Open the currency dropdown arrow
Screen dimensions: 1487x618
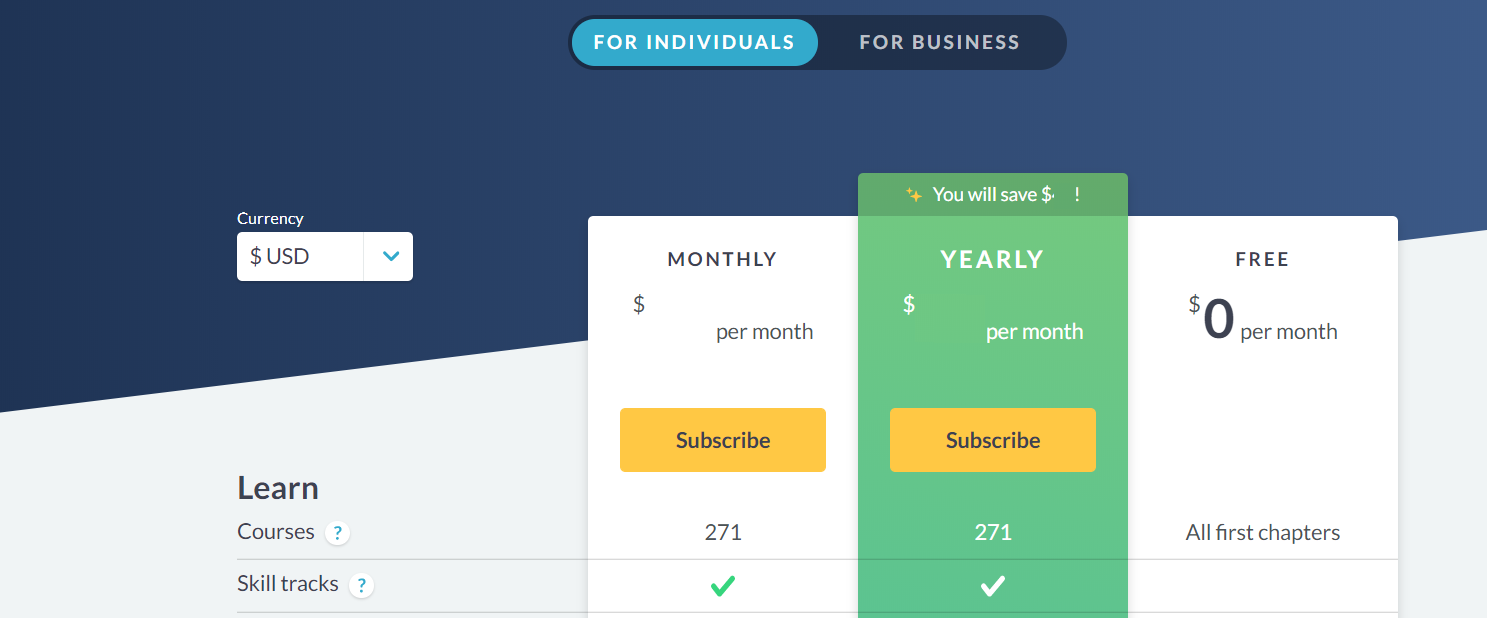pyautogui.click(x=390, y=257)
